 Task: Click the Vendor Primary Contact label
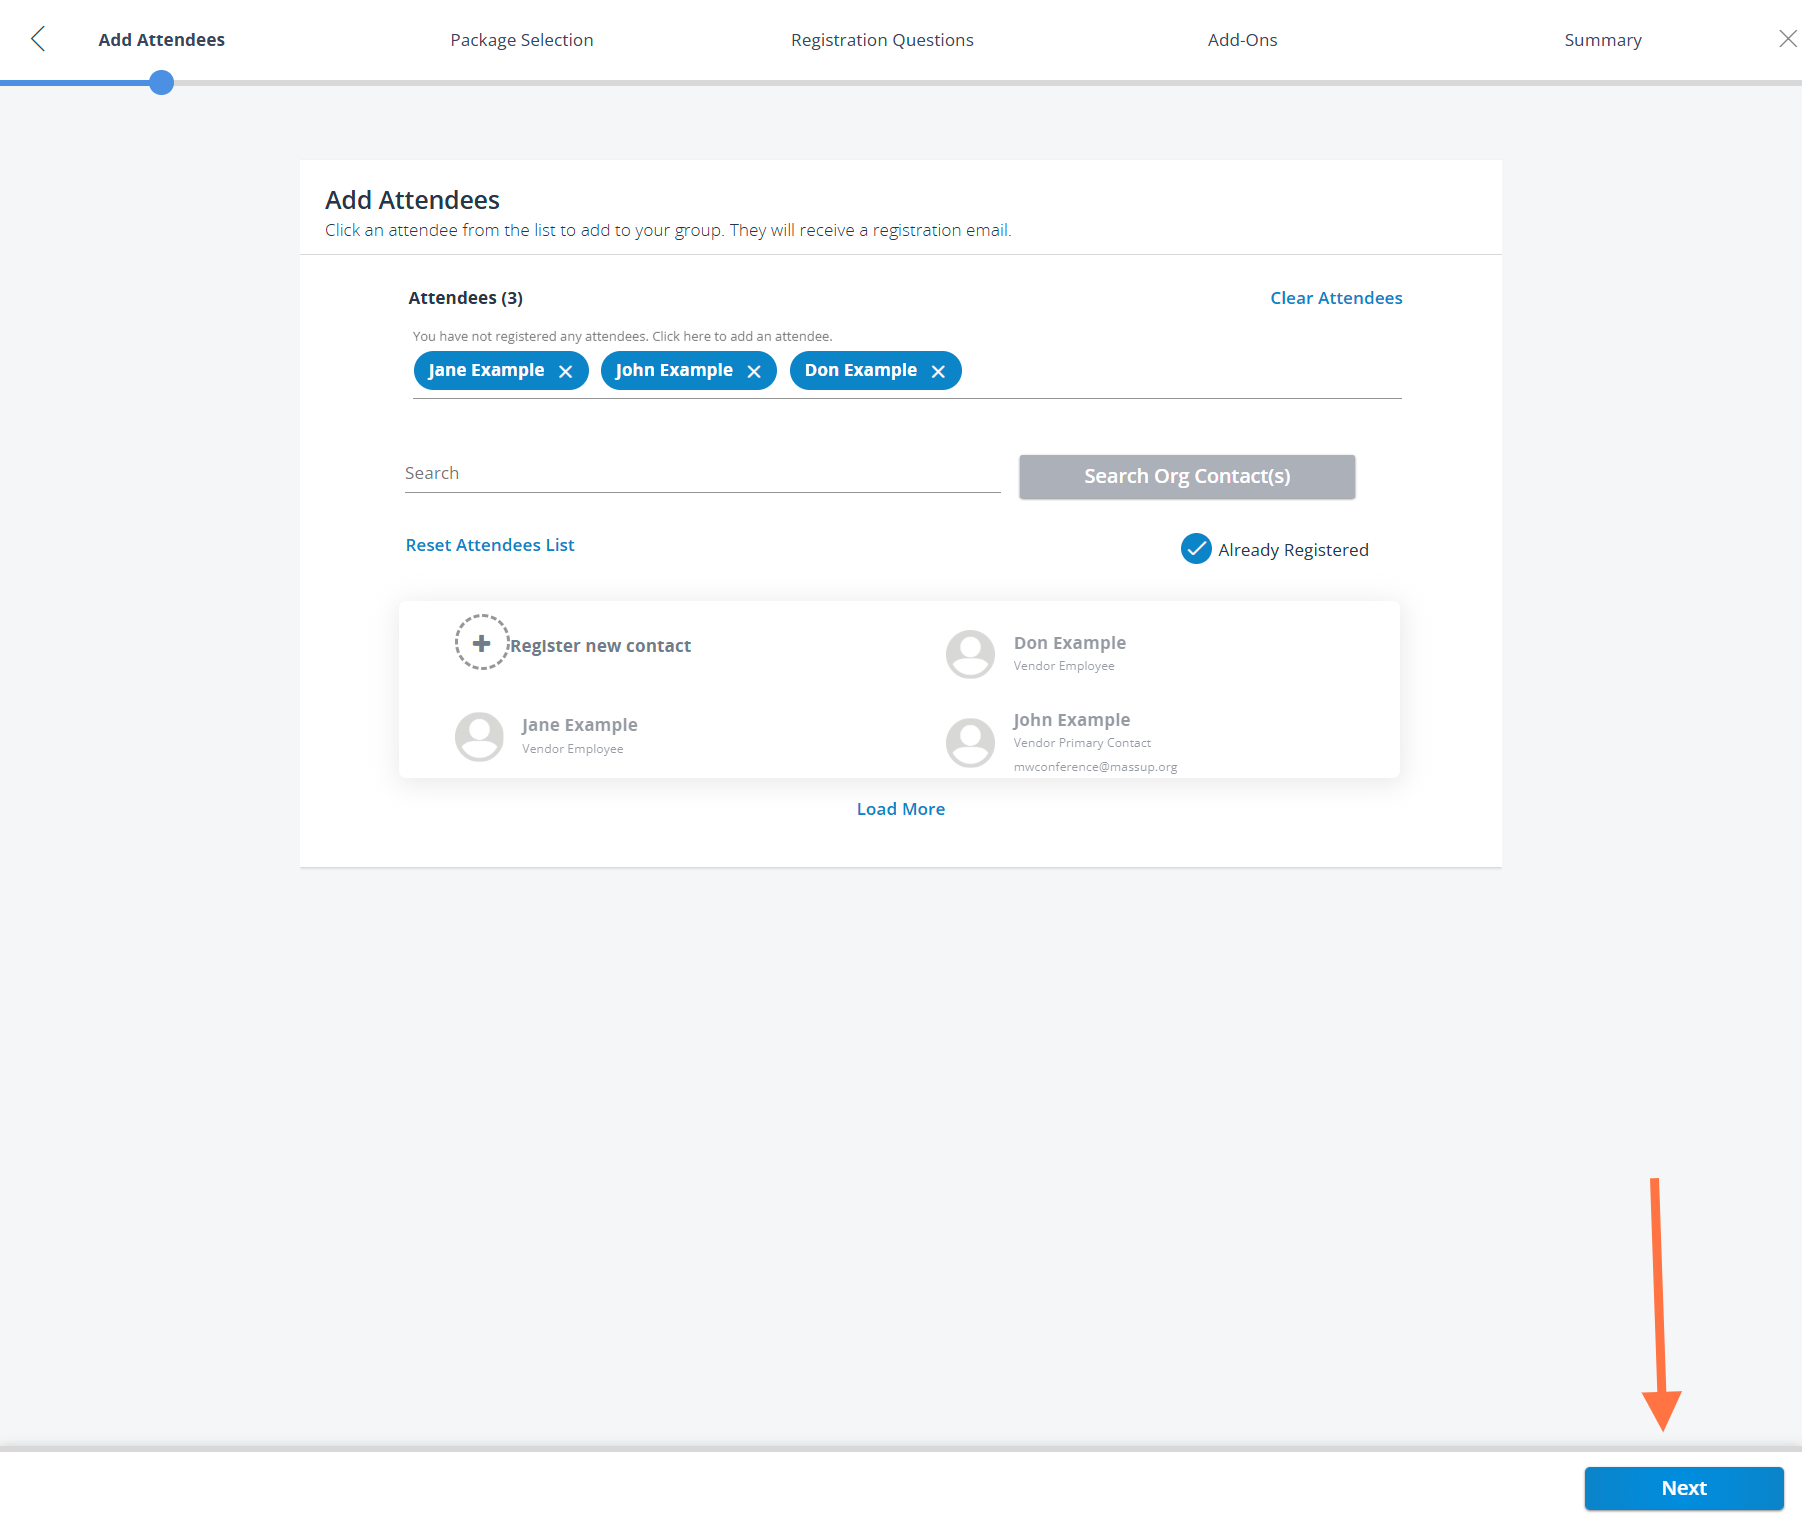pos(1082,743)
